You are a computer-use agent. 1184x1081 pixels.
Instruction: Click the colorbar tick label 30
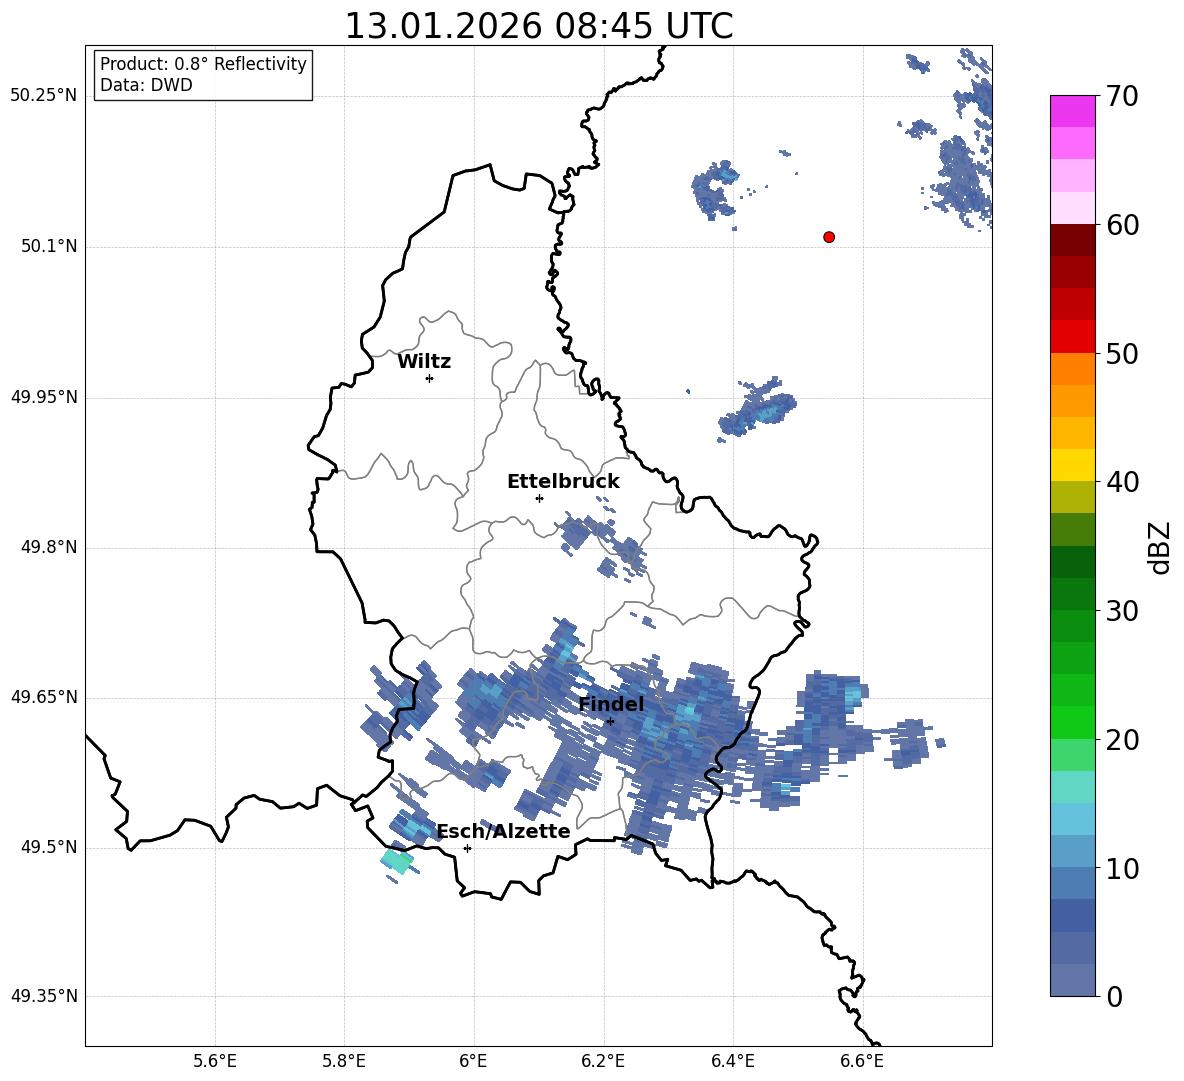pos(1122,611)
